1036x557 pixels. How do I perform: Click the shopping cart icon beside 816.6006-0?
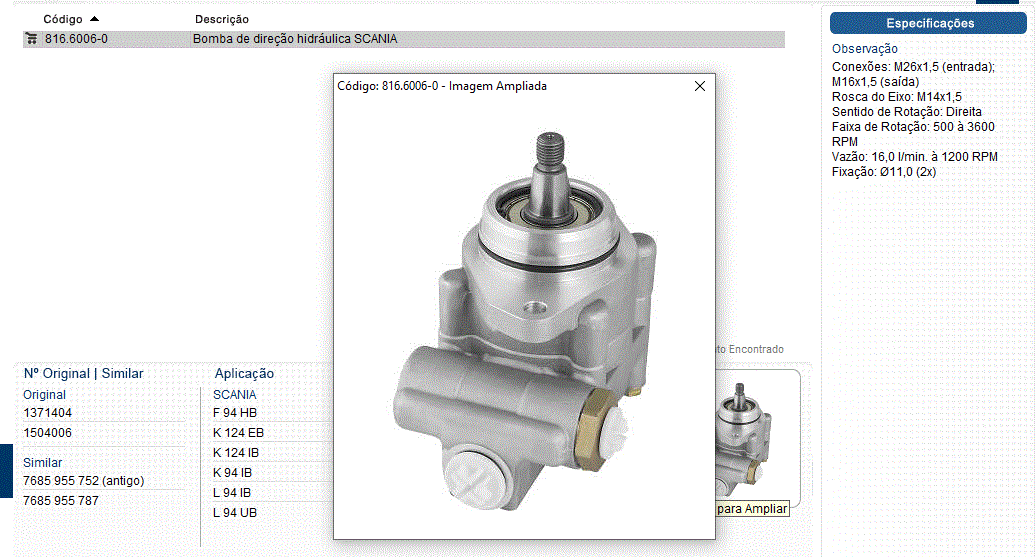point(31,39)
